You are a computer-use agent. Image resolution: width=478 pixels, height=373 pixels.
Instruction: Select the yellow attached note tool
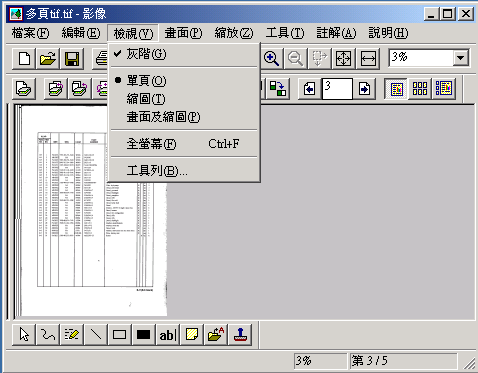192,334
